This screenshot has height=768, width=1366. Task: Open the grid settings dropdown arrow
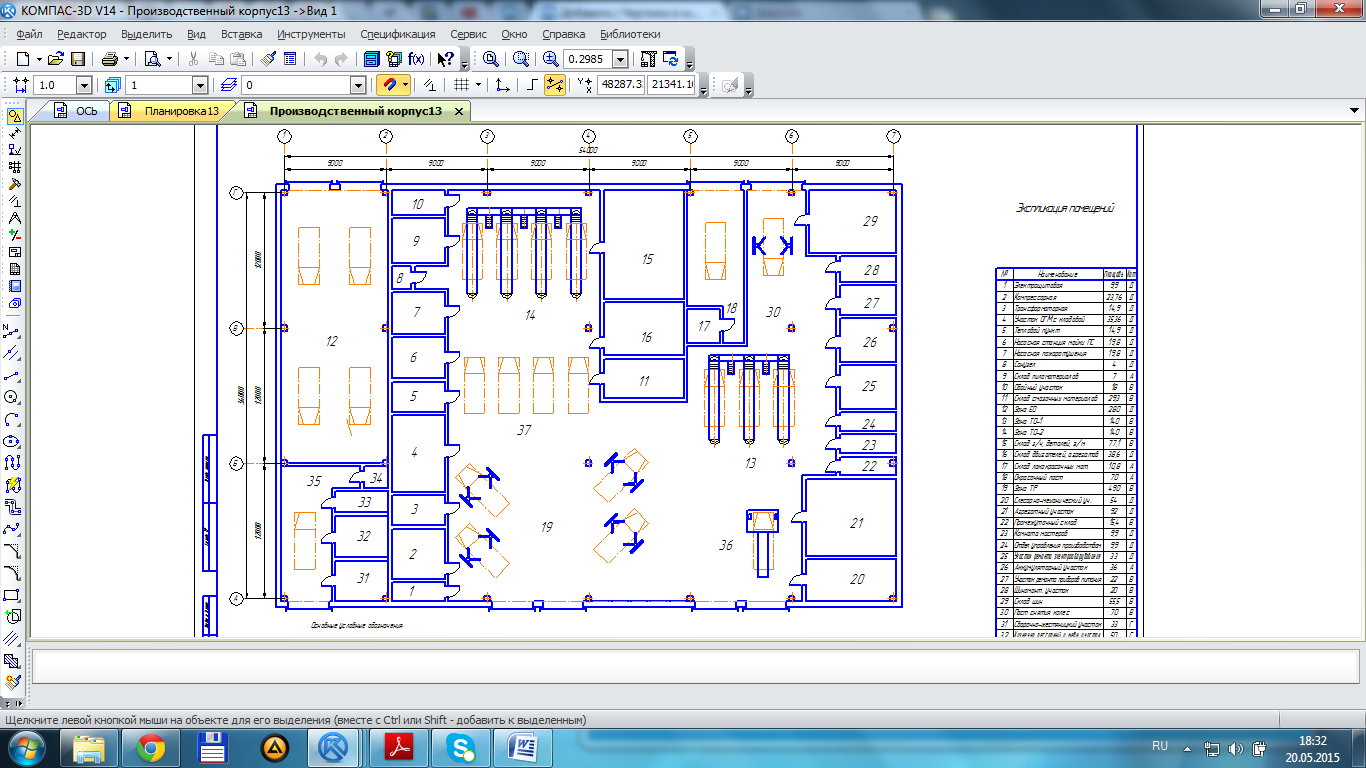pyautogui.click(x=478, y=86)
